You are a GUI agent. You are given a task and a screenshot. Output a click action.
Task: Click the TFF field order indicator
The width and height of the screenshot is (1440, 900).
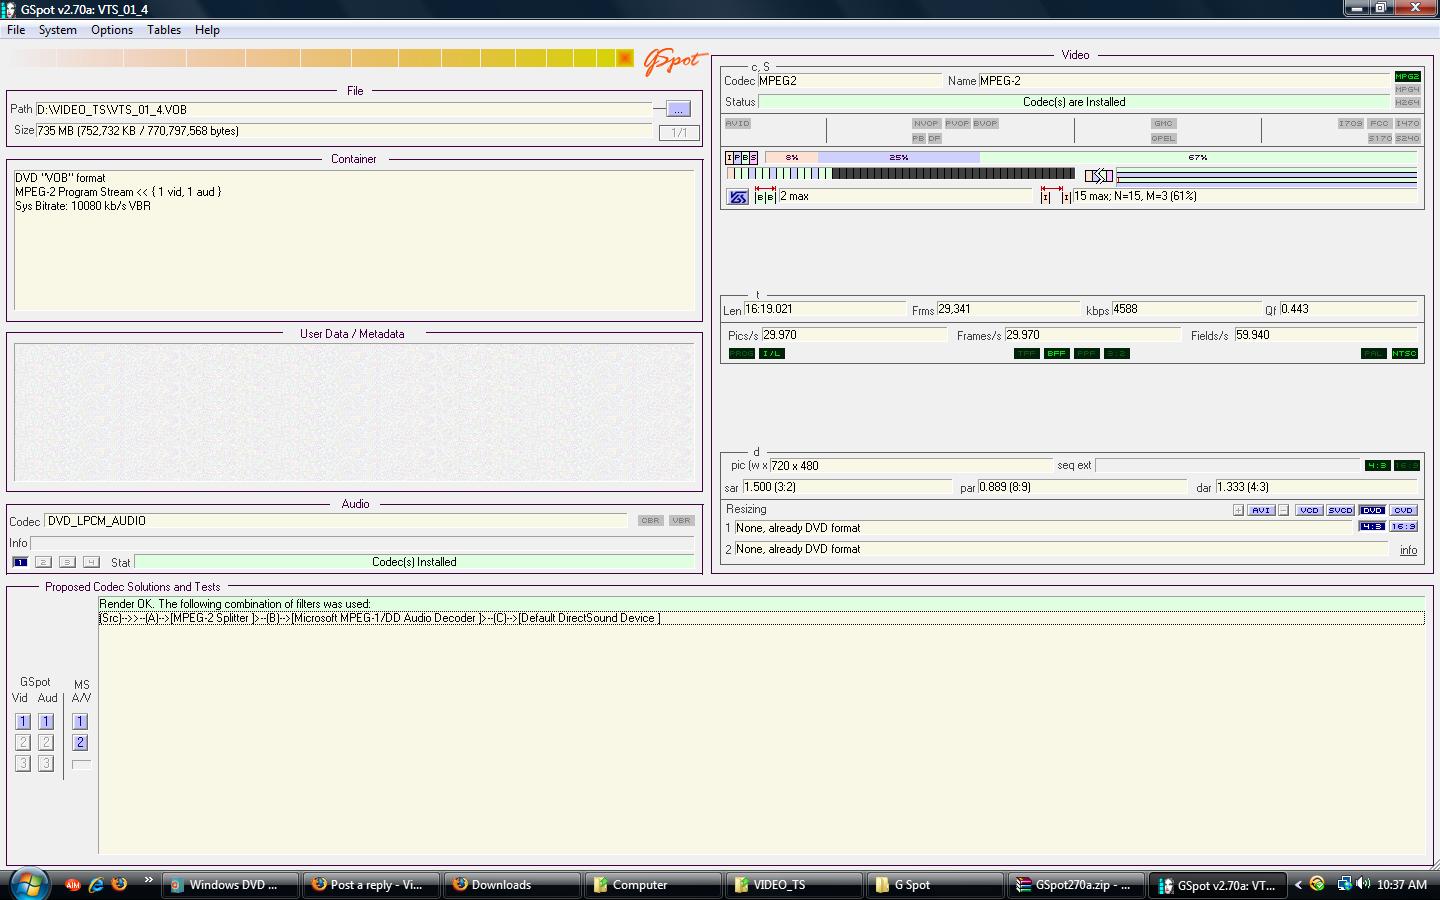[1026, 353]
